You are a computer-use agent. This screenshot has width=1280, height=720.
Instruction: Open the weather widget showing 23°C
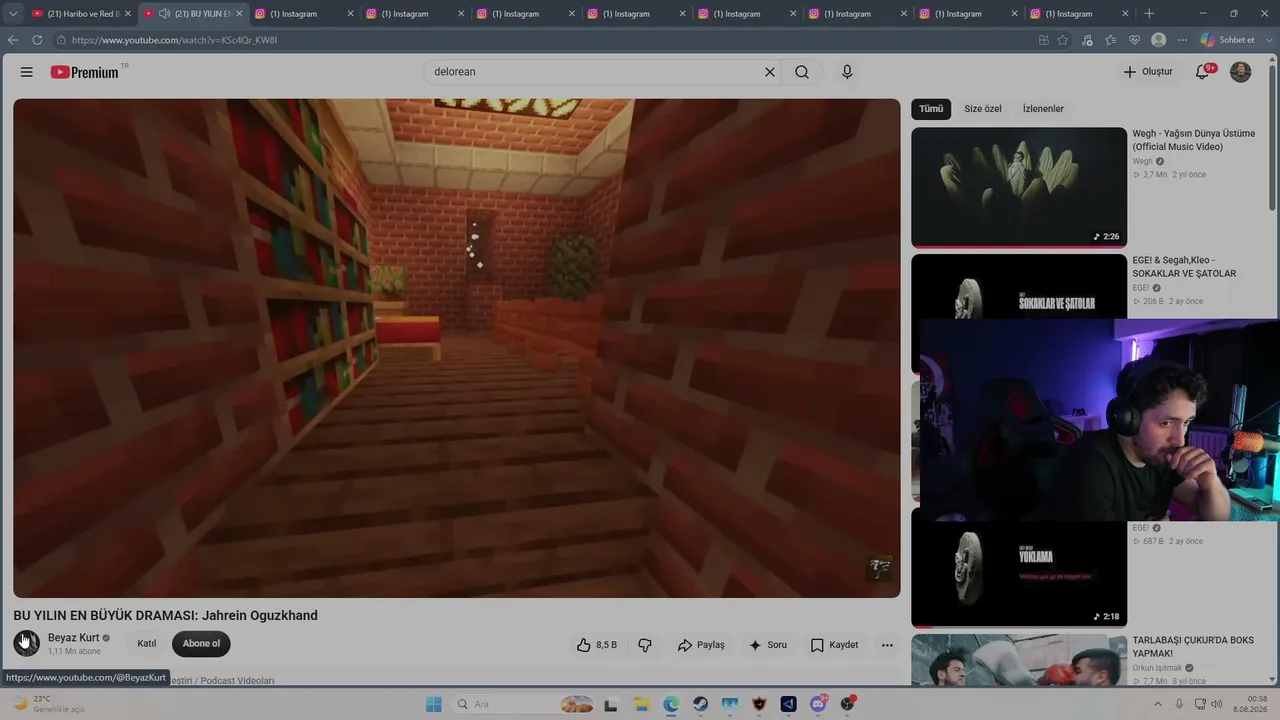coord(48,704)
